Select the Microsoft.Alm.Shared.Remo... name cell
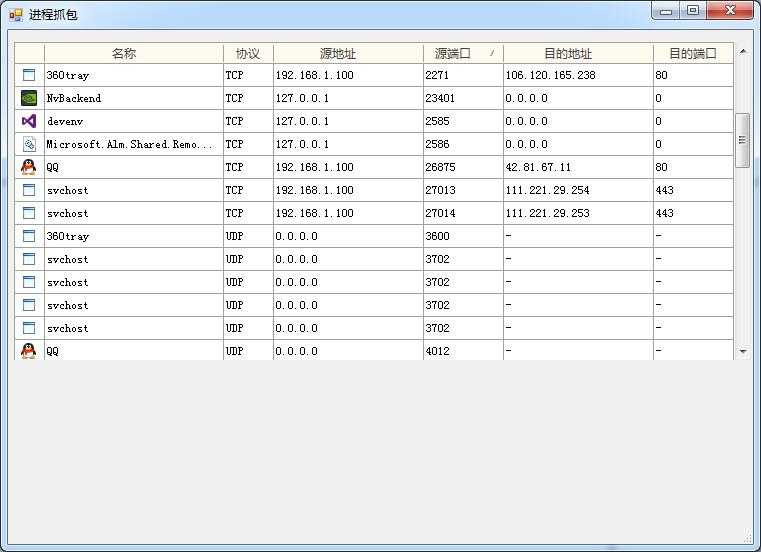This screenshot has width=761, height=552. point(133,144)
